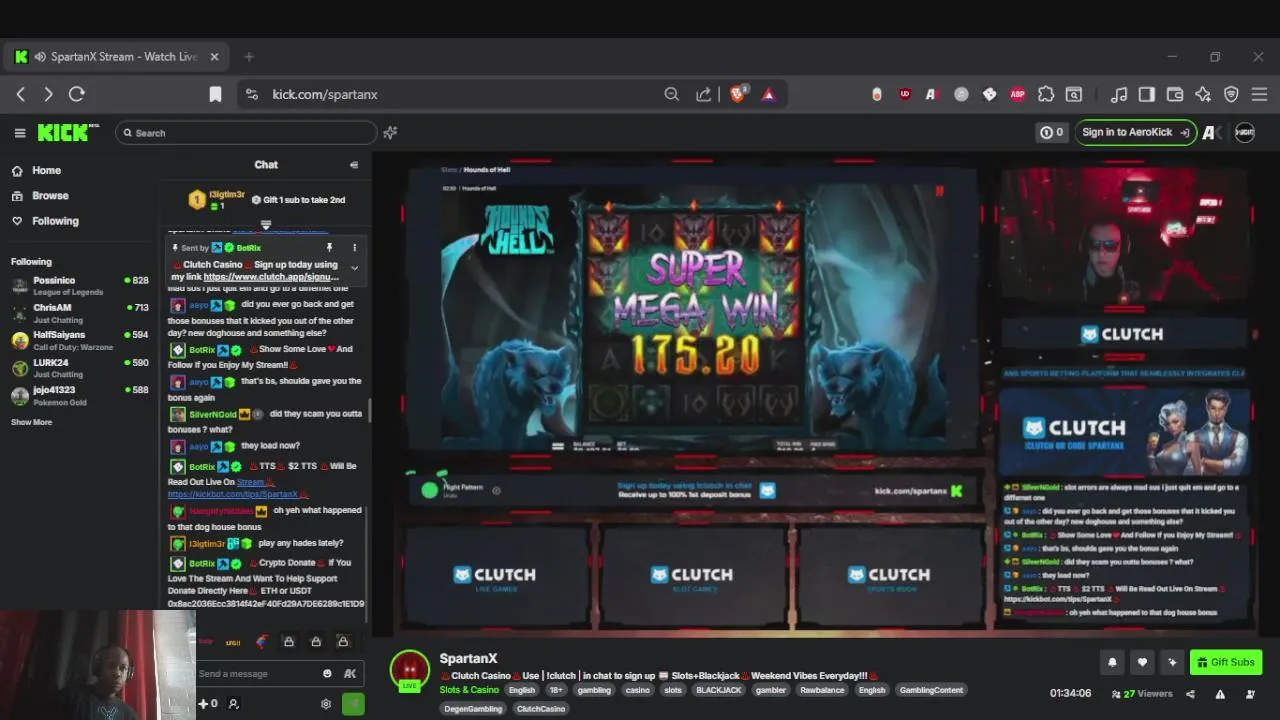Click the Gift Subs button
Viewport: 1280px width, 720px height.
click(1226, 662)
